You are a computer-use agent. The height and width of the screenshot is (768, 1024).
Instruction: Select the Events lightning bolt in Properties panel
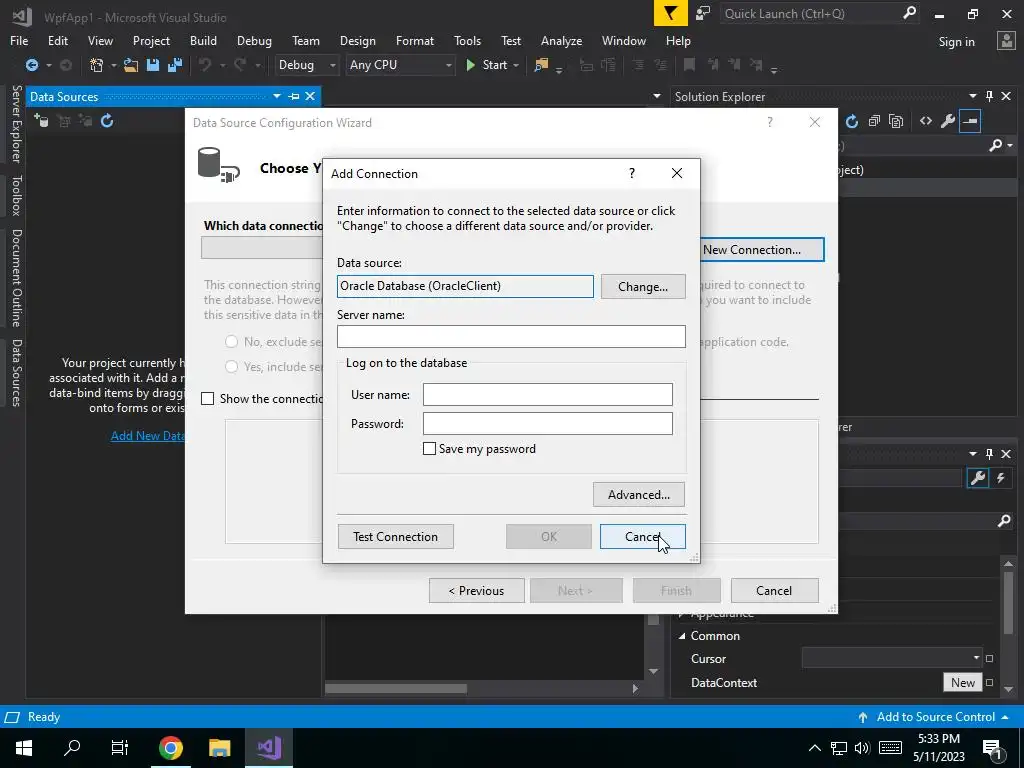point(1000,478)
